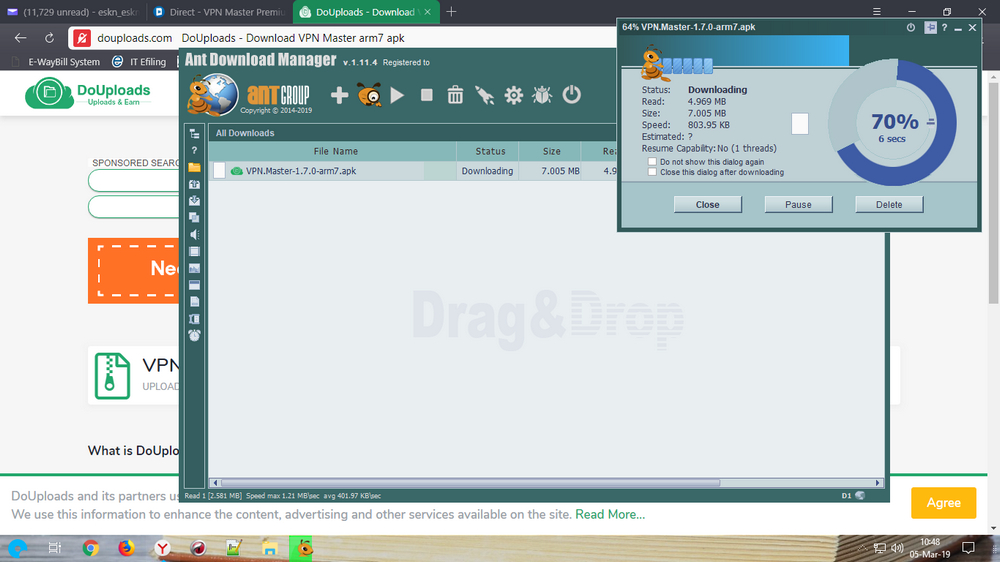Click the Ant globe logo

pyautogui.click(x=213, y=94)
